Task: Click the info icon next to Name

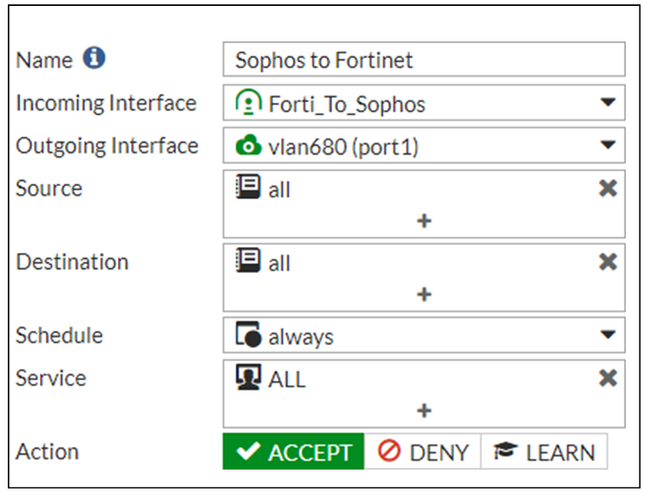Action: click(x=95, y=58)
